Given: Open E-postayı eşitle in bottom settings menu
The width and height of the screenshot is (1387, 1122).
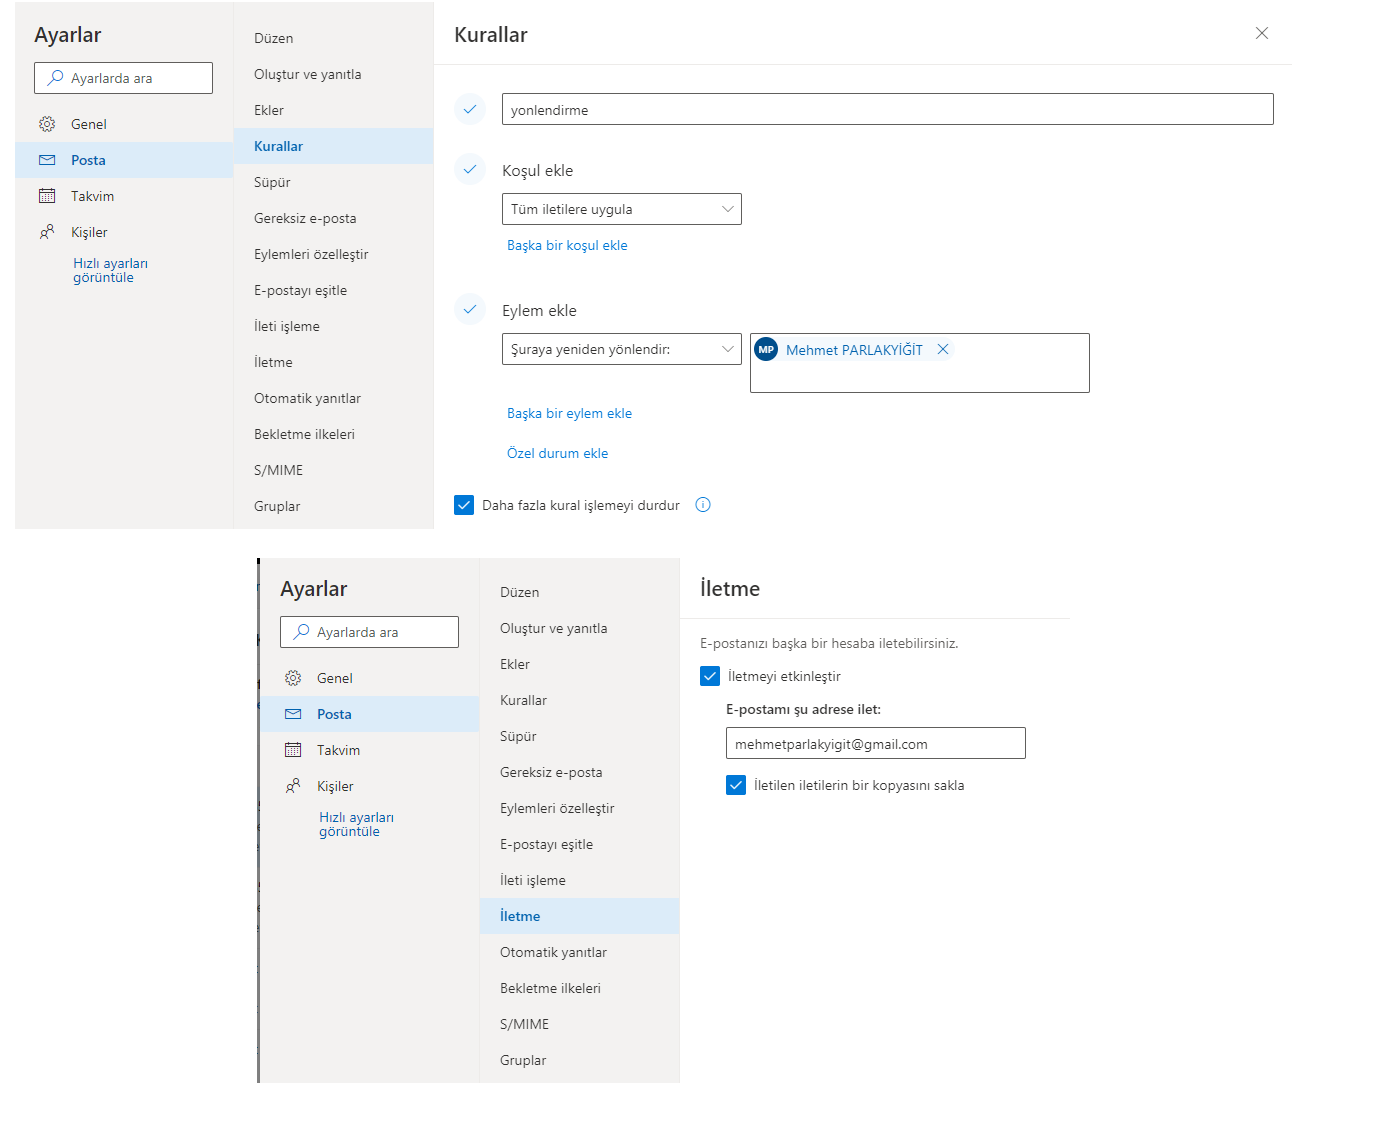Looking at the screenshot, I should point(580,844).
